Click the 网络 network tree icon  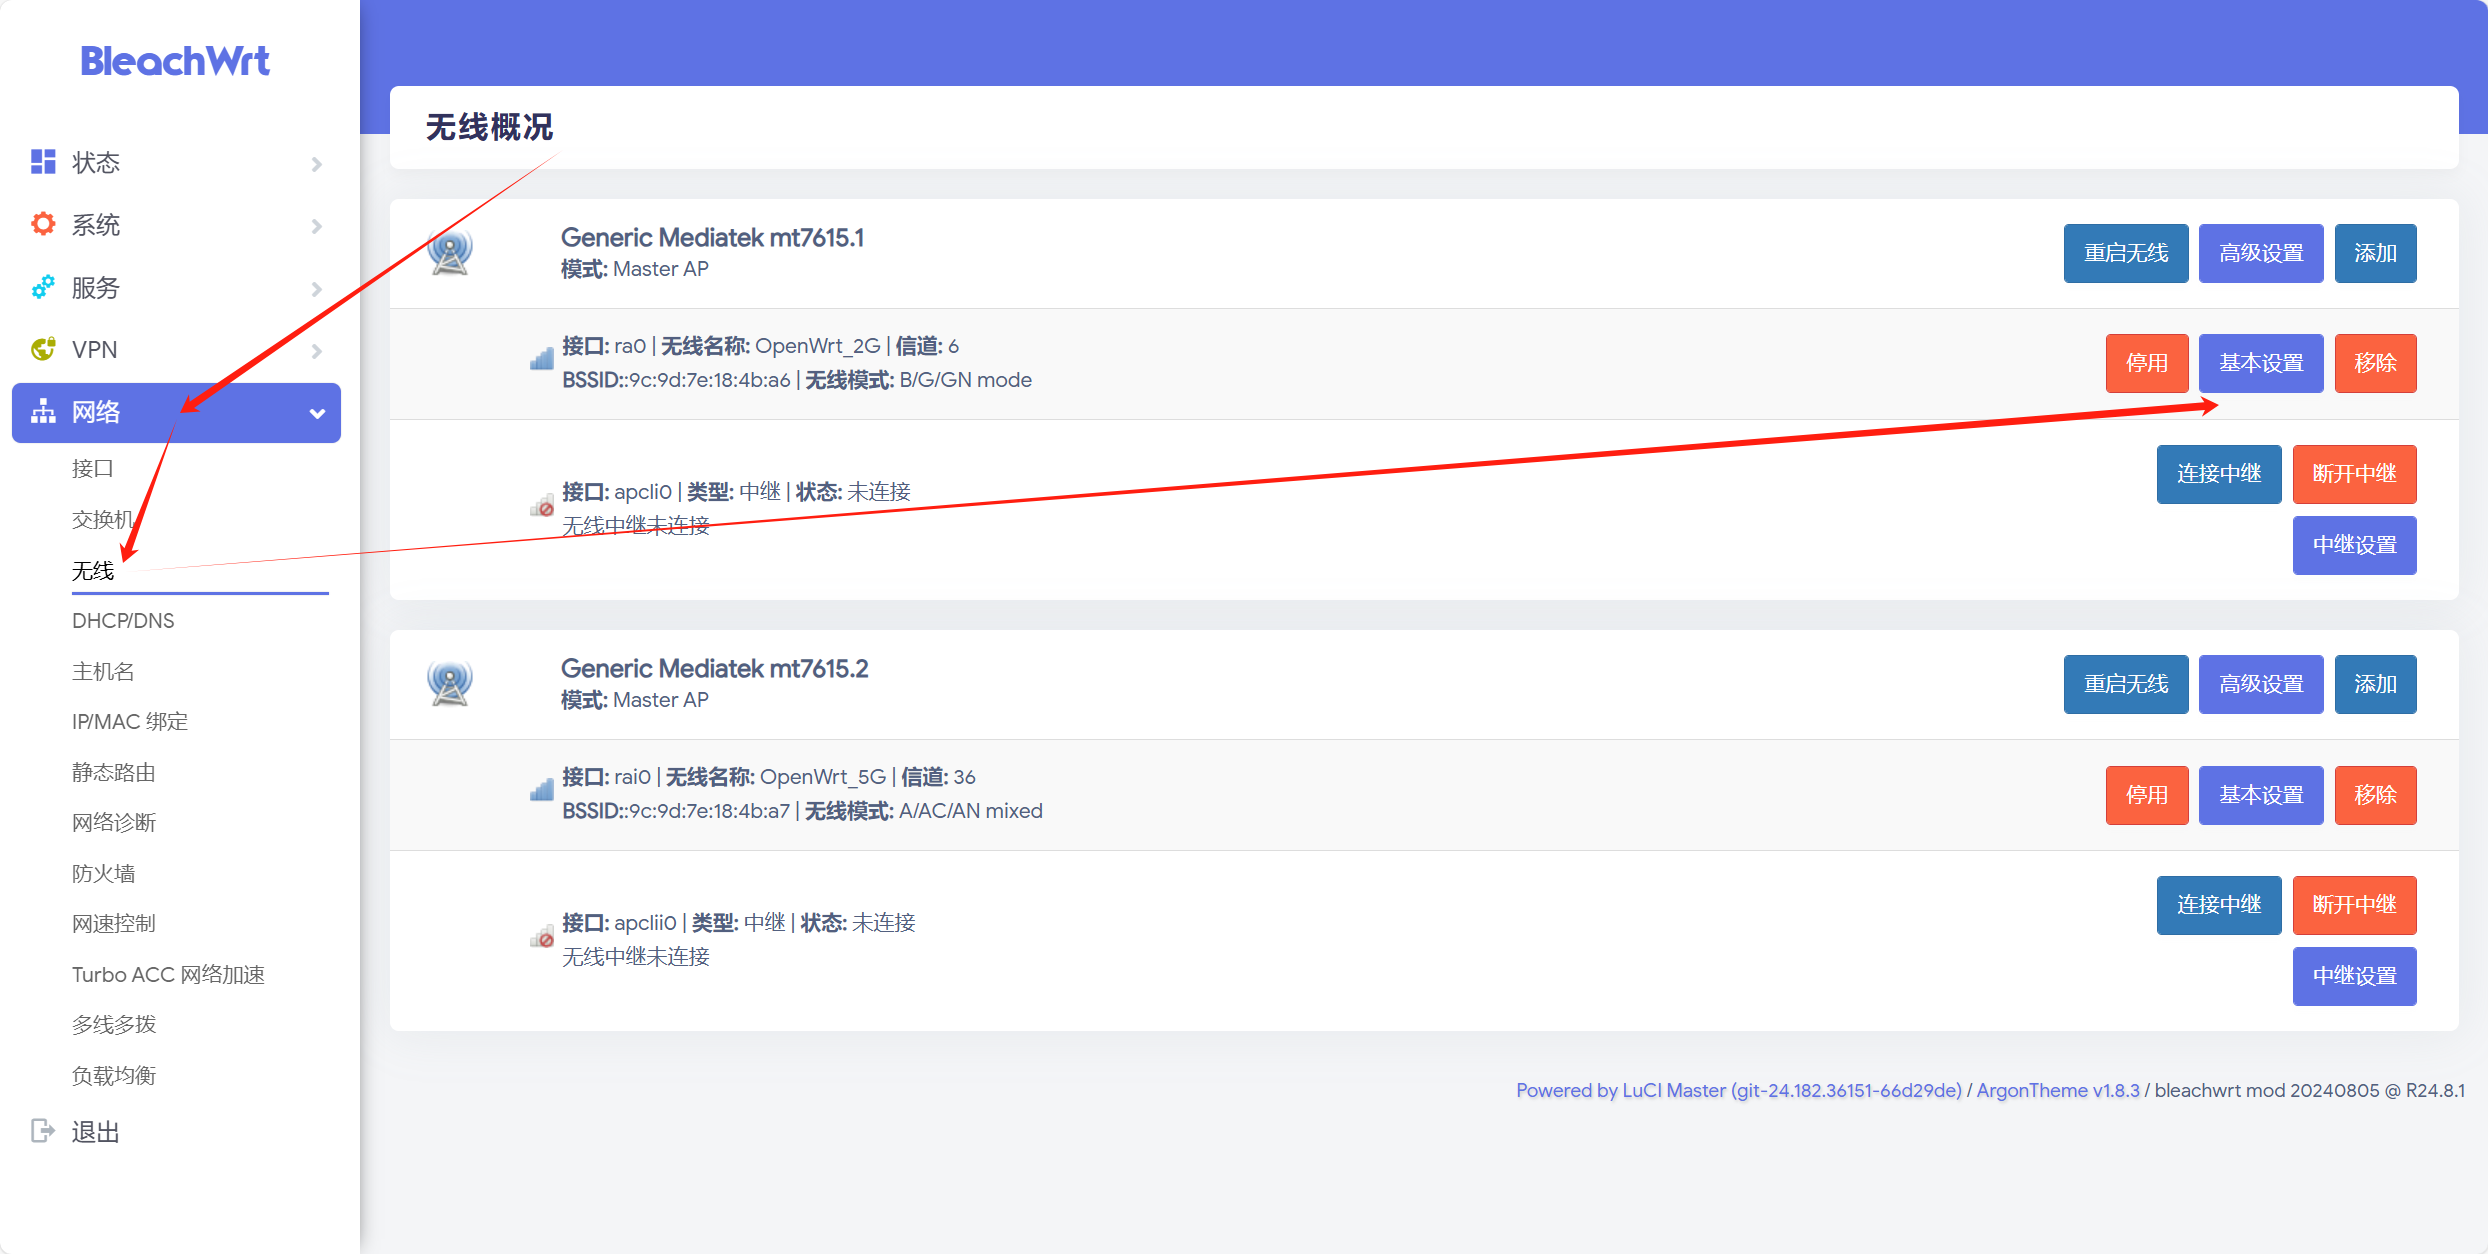(x=43, y=411)
